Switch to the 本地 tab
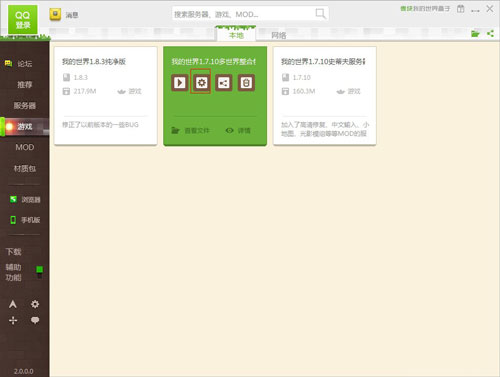This screenshot has height=377, width=500. click(236, 35)
